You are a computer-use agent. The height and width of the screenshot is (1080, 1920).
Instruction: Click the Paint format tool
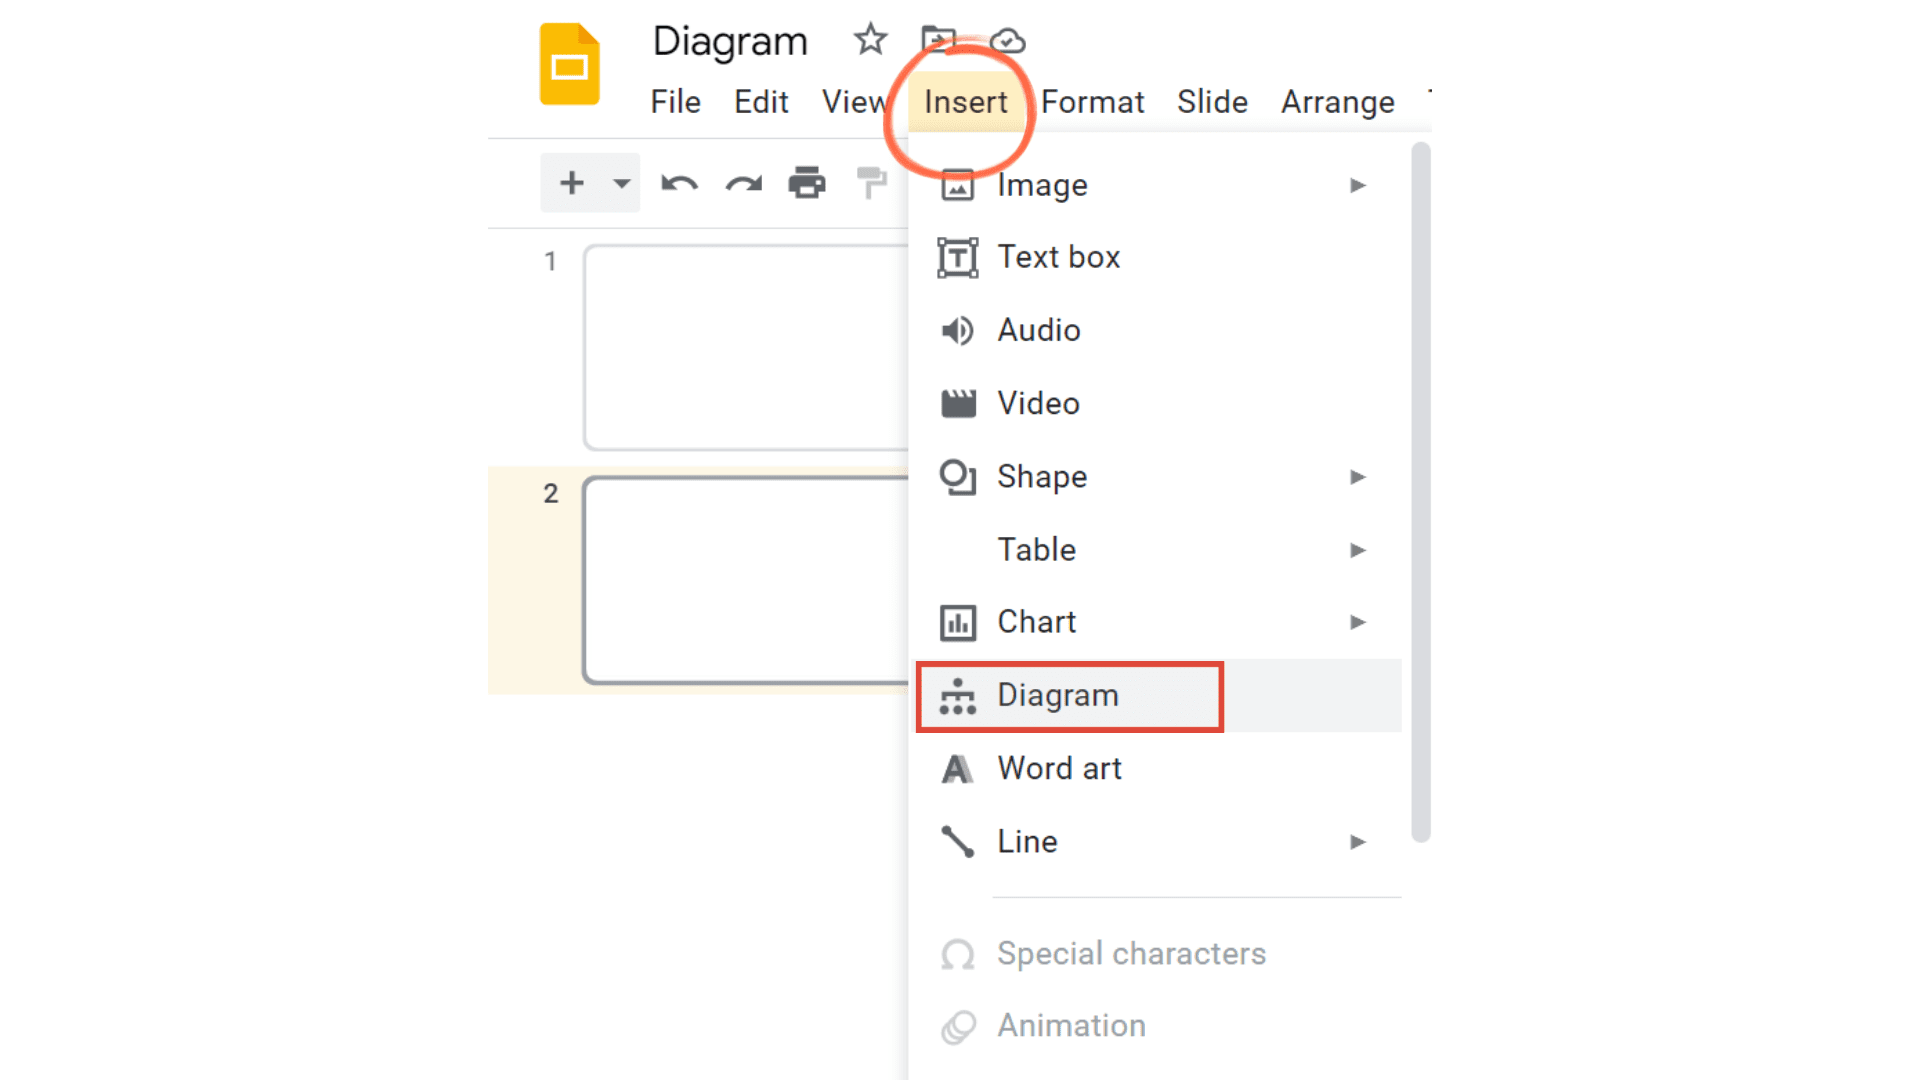[871, 183]
